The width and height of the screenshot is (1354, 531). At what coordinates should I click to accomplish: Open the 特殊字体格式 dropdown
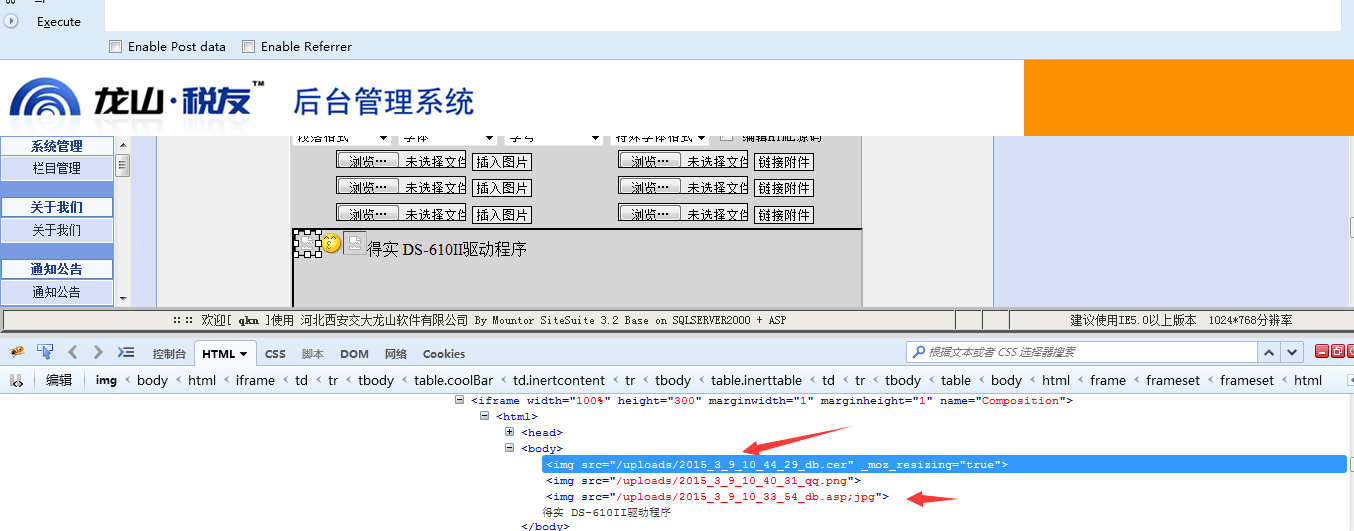pos(661,138)
